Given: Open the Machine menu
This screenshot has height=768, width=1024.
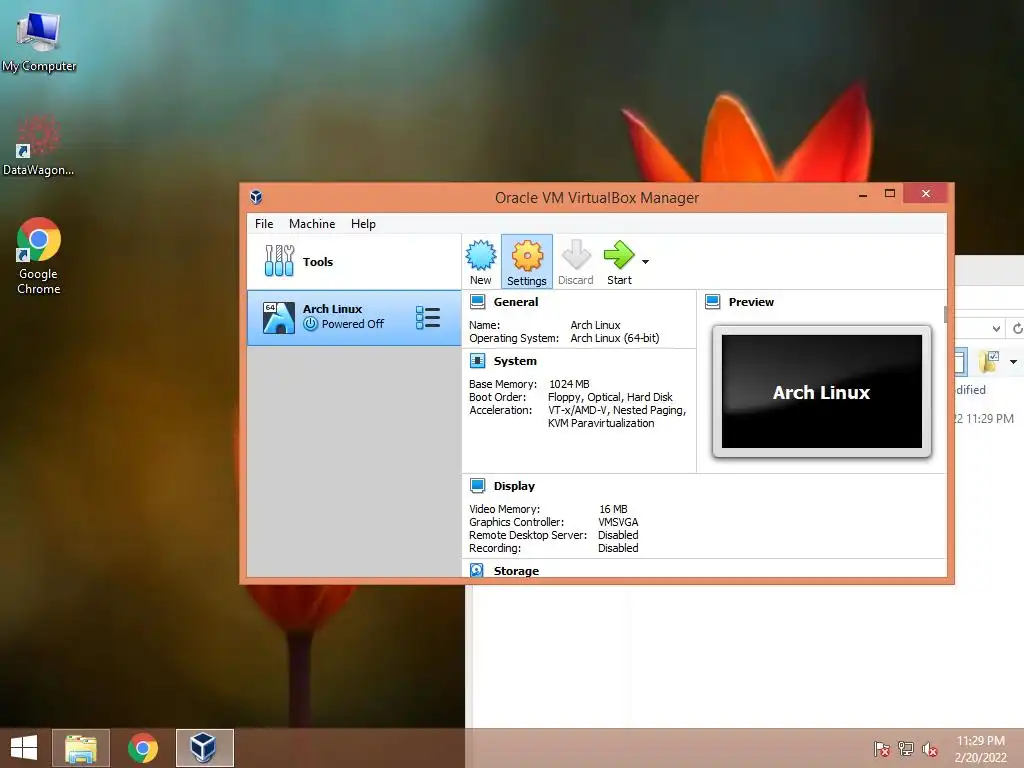Looking at the screenshot, I should pos(312,224).
